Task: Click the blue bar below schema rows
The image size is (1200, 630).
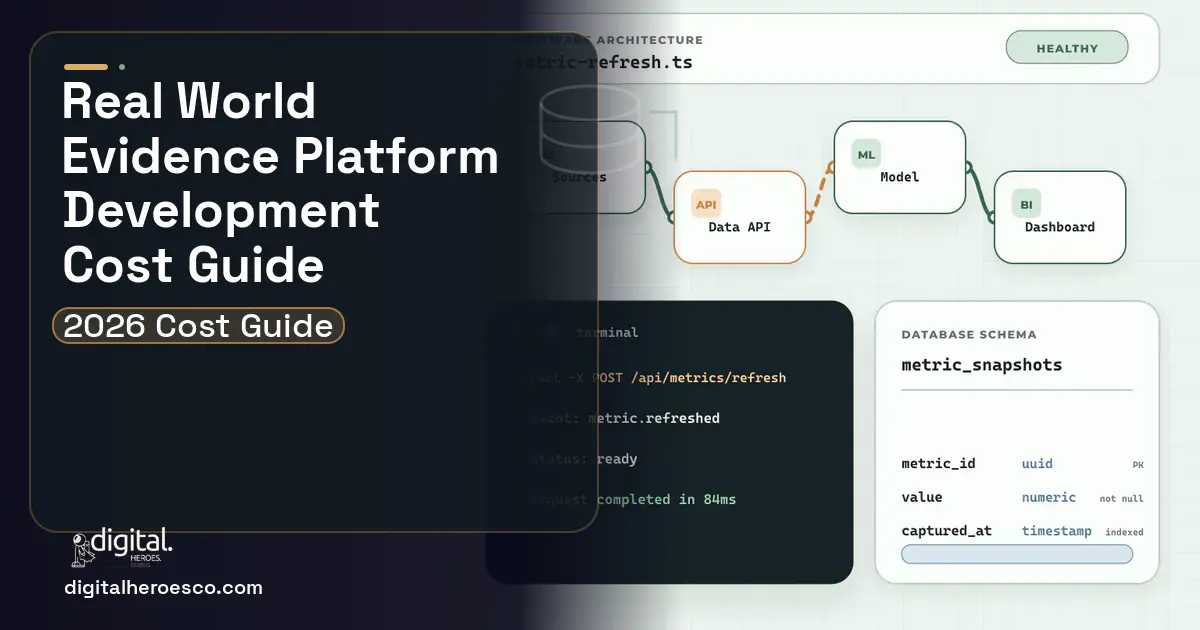Action: (x=1017, y=554)
